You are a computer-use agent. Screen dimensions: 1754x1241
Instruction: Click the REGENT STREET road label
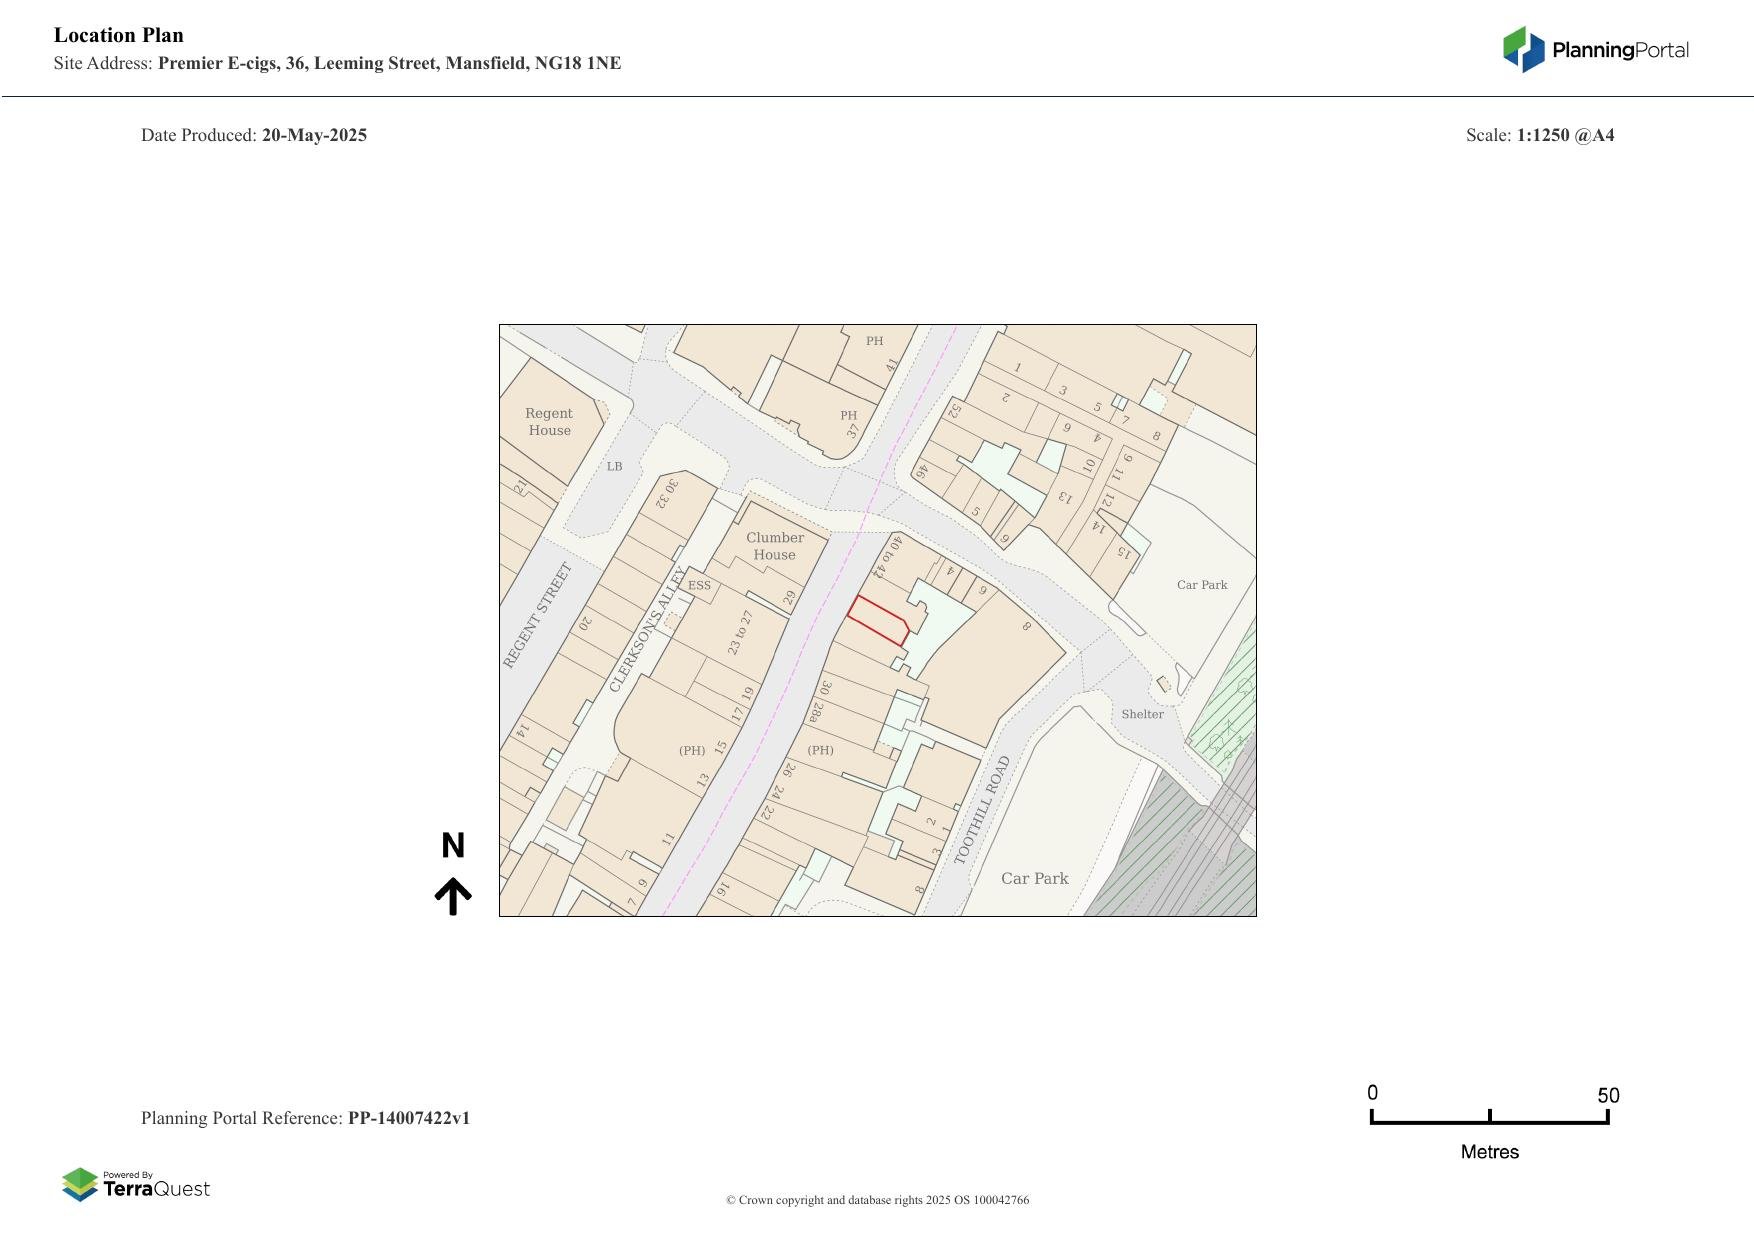(537, 615)
